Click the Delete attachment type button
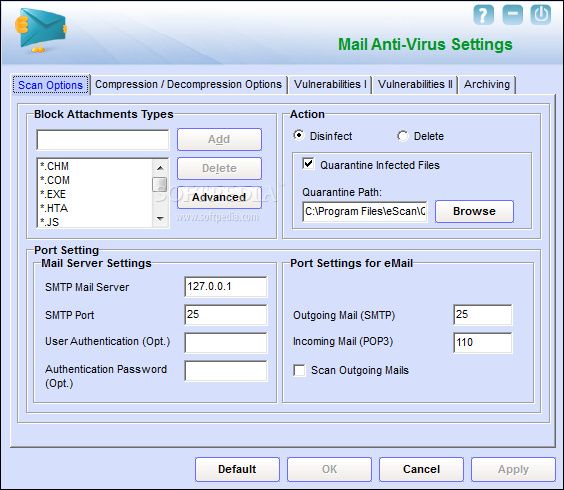The width and height of the screenshot is (564, 490). [x=219, y=168]
